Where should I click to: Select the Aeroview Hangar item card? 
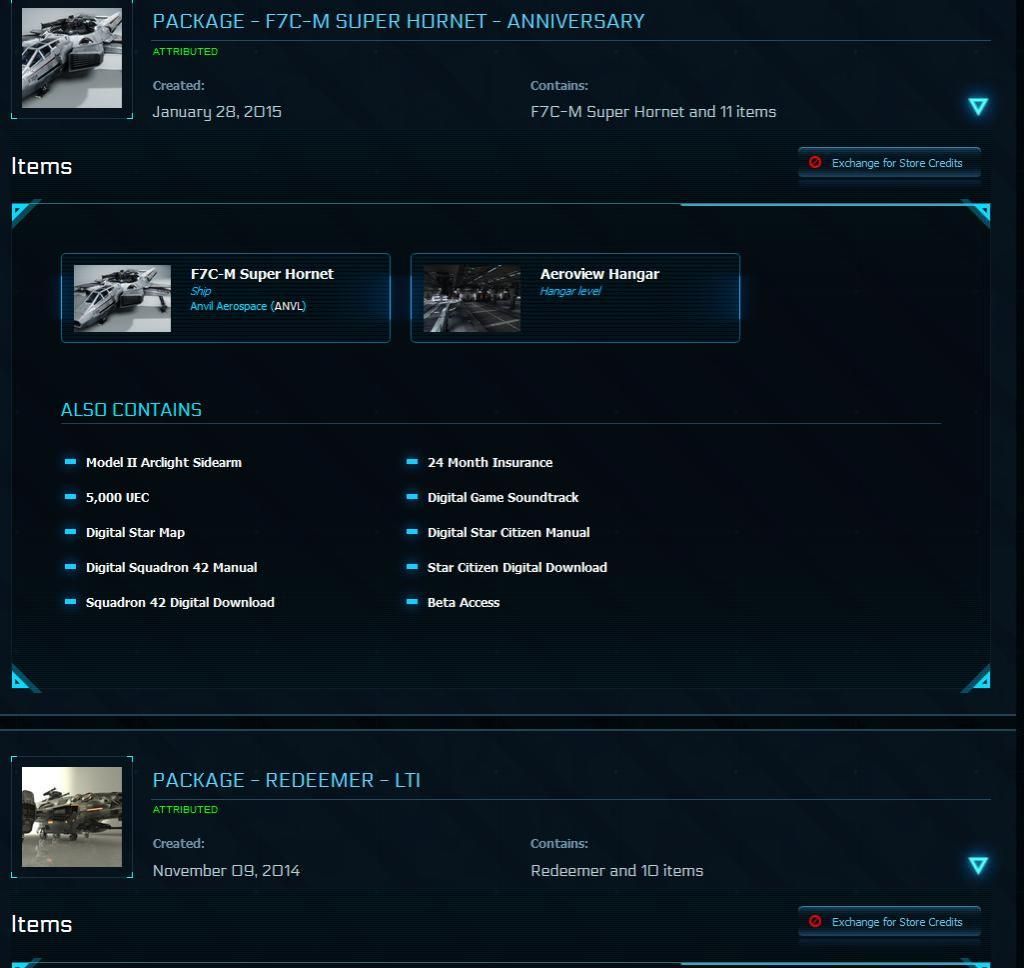[x=575, y=298]
